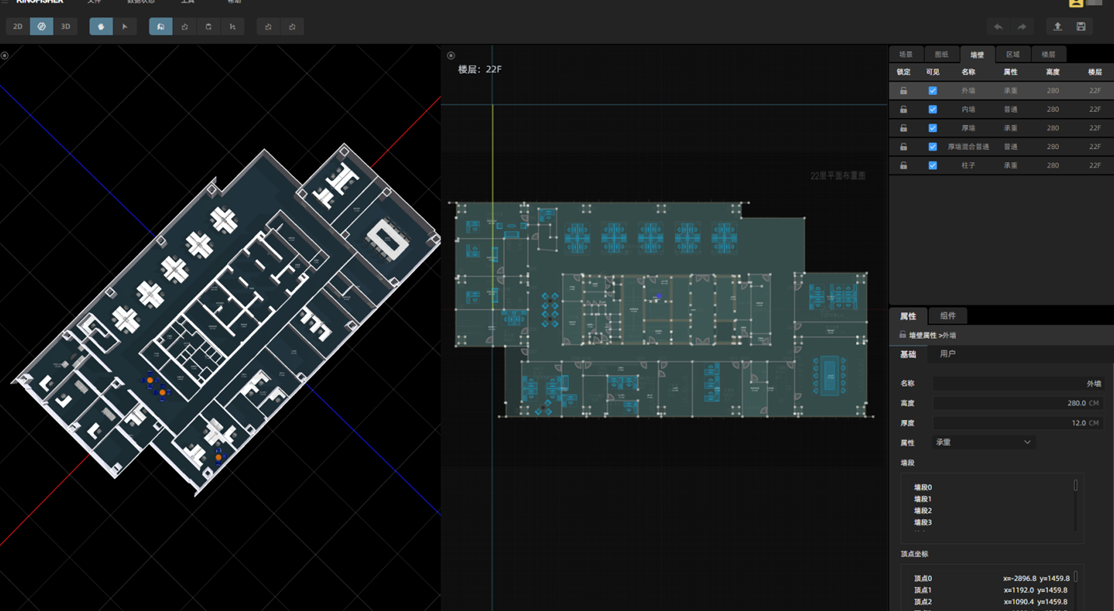Screen dimensions: 1114x611
Task: Uncheck visibility for 厚墙
Action: tap(933, 128)
